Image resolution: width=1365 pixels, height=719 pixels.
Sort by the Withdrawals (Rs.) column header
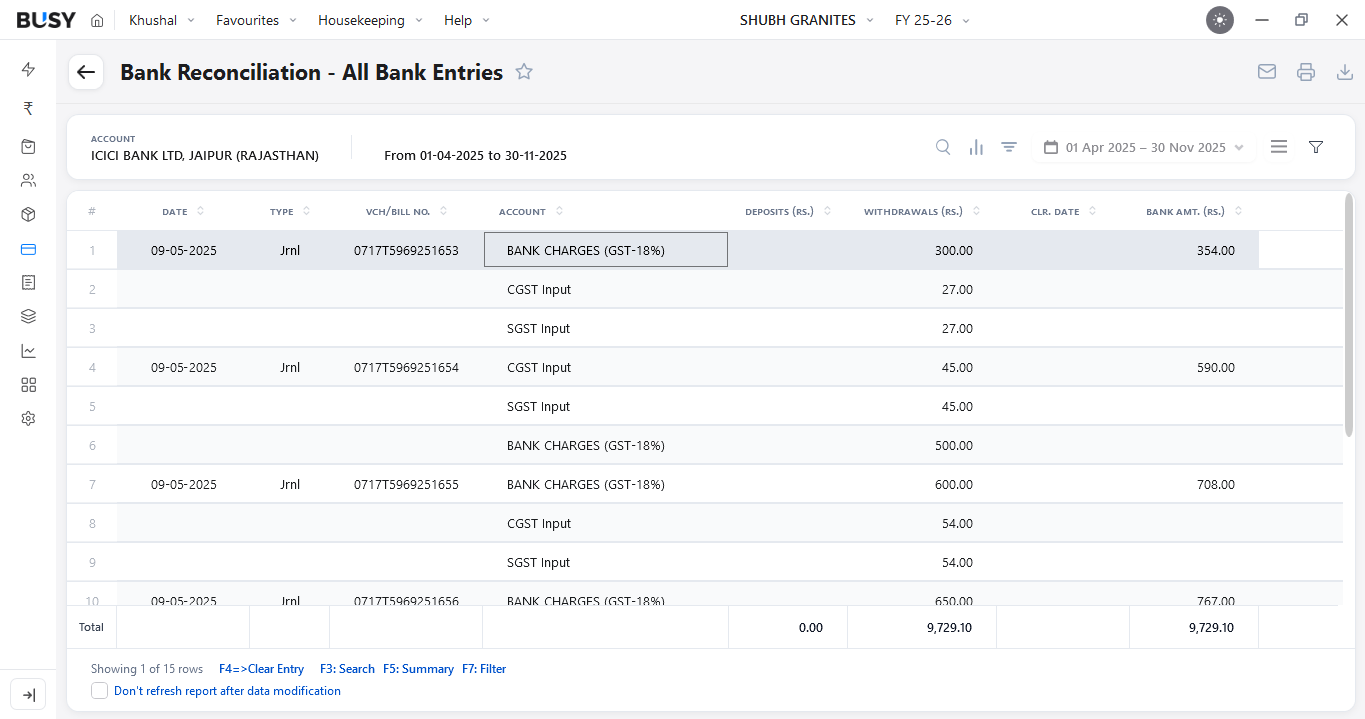[922, 211]
